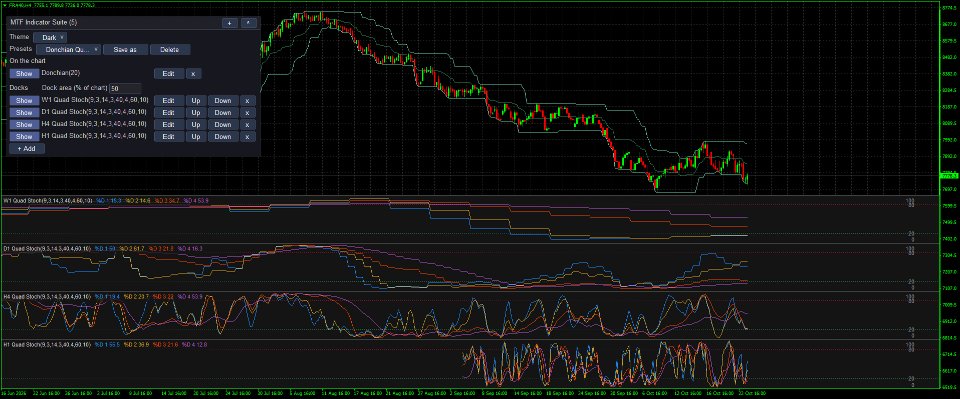Move D1 Quad Stoch dock Down
Image resolution: width=960 pixels, height=399 pixels.
(x=223, y=113)
